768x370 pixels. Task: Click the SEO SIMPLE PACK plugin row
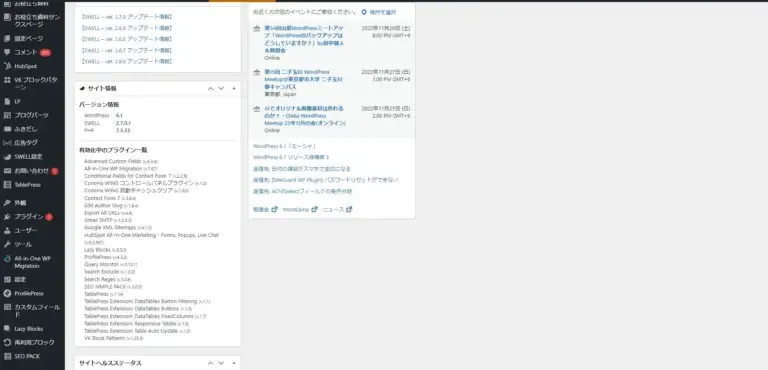(113, 287)
